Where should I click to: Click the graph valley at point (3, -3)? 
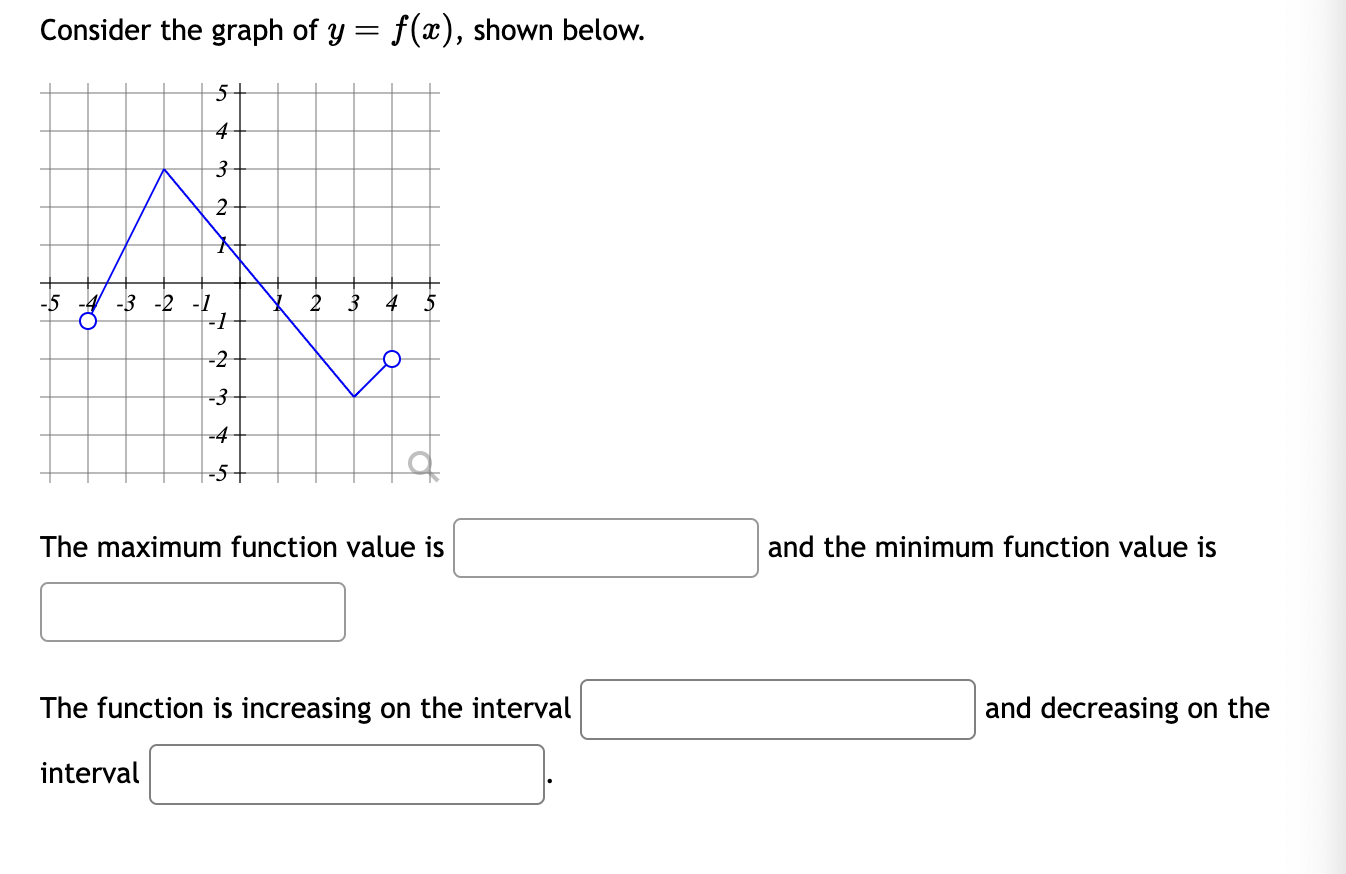pyautogui.click(x=353, y=396)
